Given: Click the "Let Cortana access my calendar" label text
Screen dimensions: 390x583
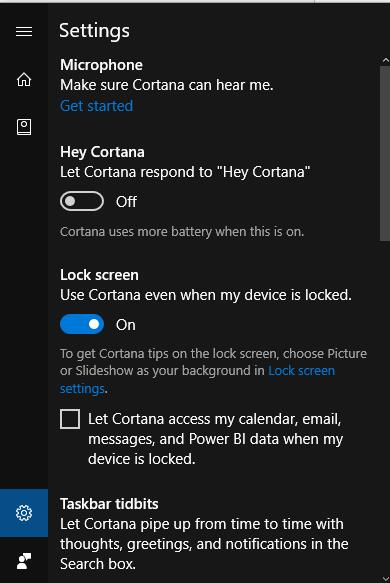Looking at the screenshot, I should click(x=215, y=439).
